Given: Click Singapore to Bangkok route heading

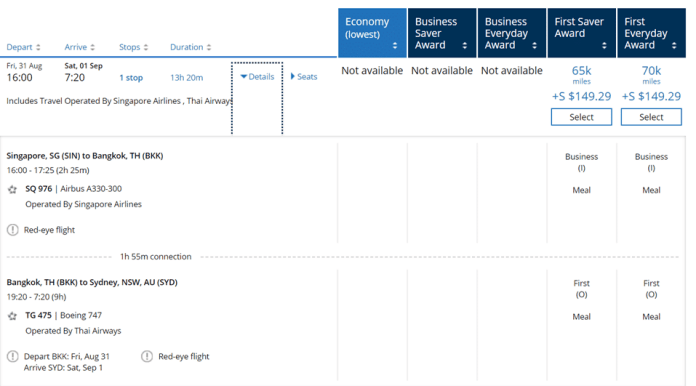Looking at the screenshot, I should (85, 156).
